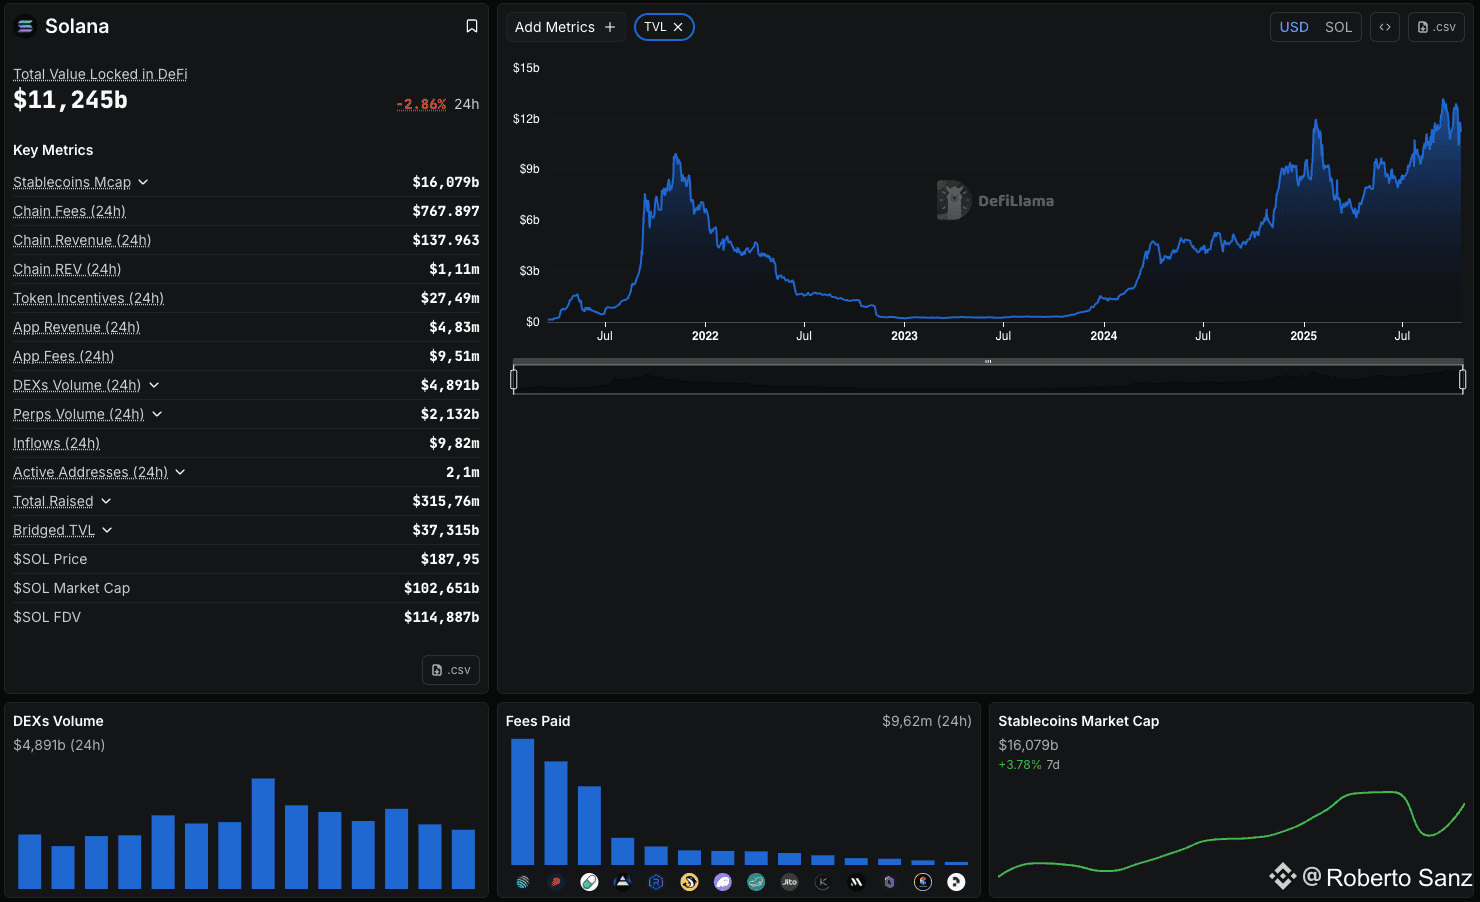Open the Add Metrics dropdown

click(565, 27)
